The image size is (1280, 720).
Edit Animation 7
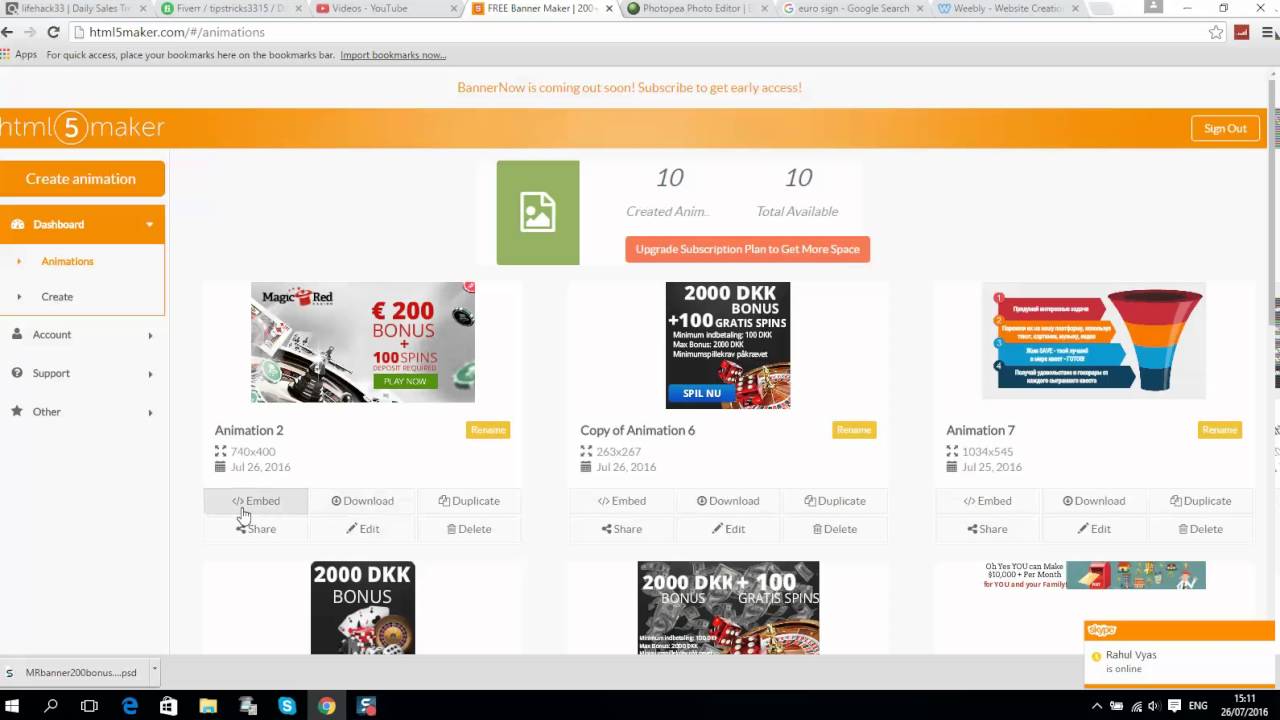click(x=1094, y=529)
